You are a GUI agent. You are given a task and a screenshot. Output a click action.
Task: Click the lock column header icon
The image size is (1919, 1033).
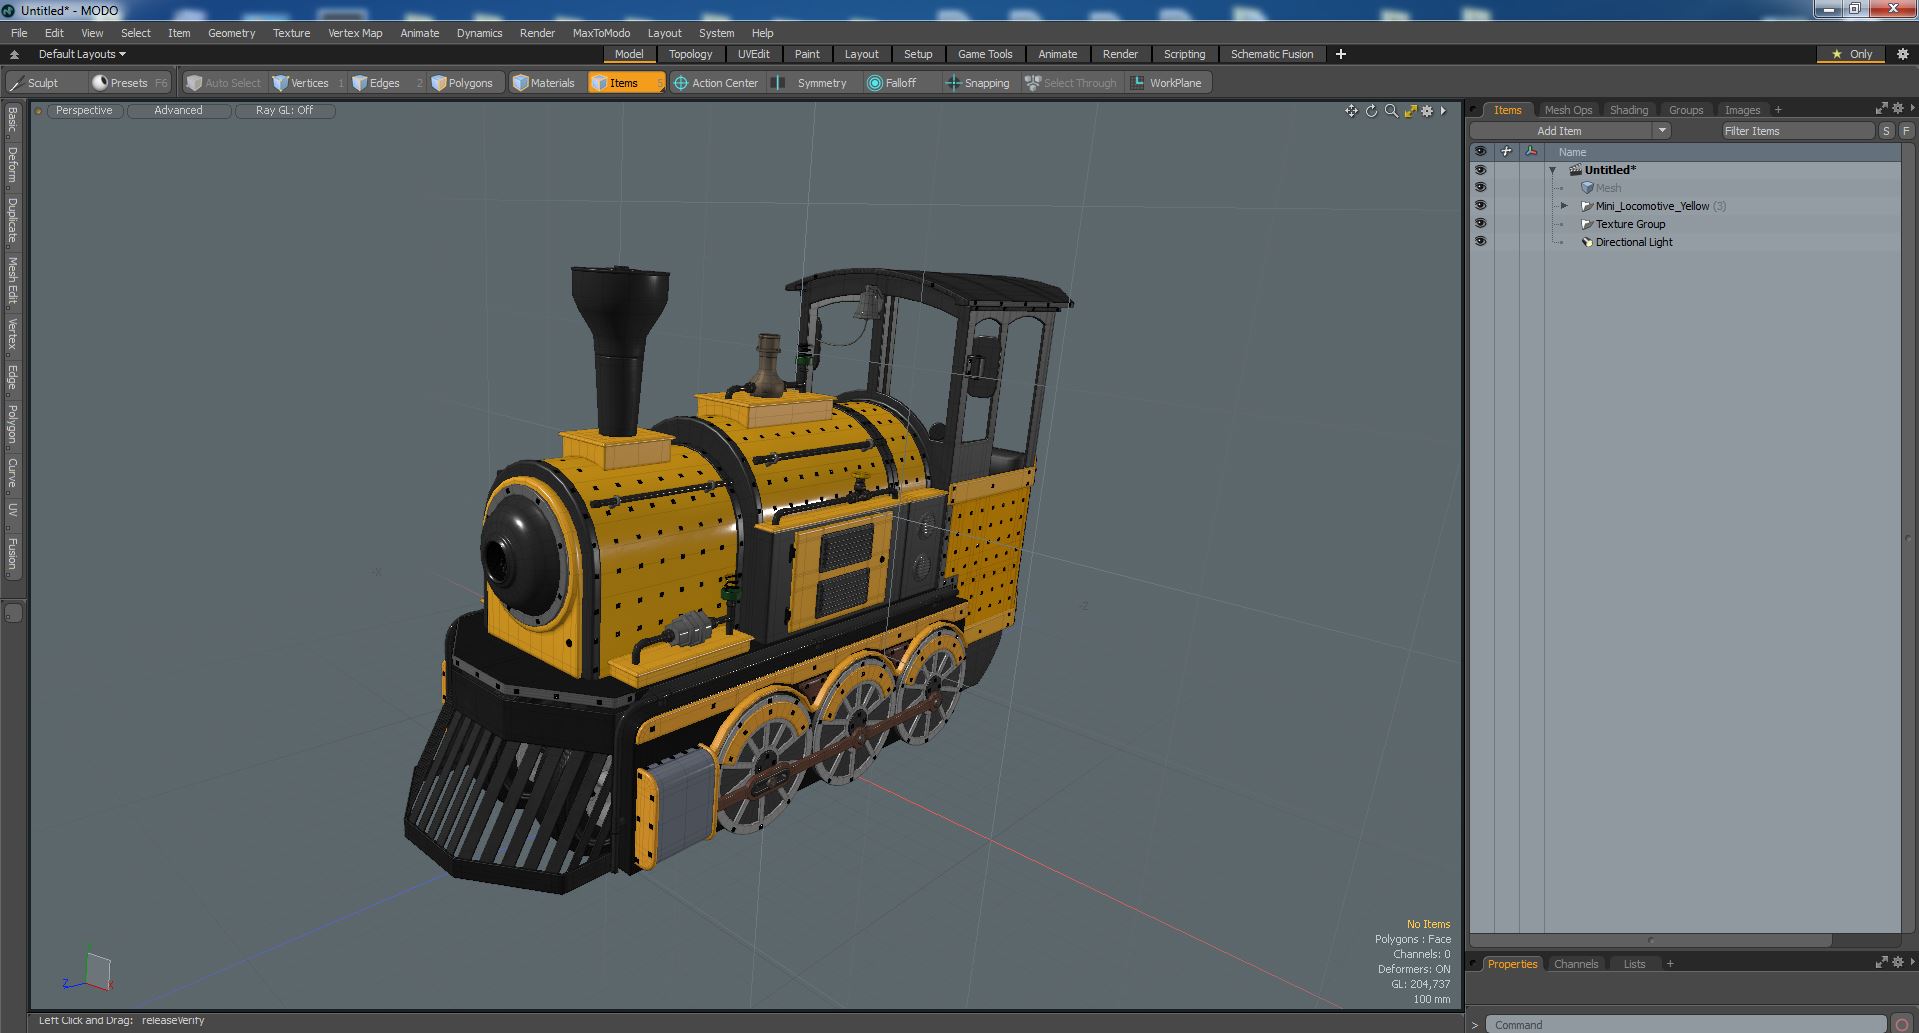tap(1506, 152)
